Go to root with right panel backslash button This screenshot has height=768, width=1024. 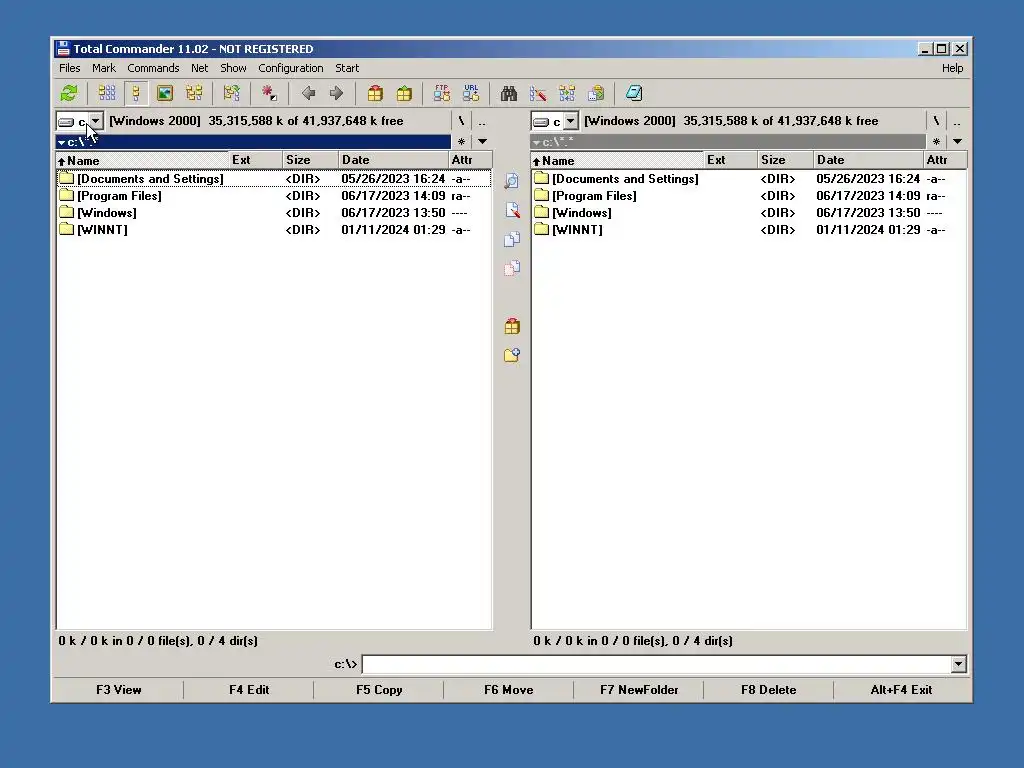point(936,121)
